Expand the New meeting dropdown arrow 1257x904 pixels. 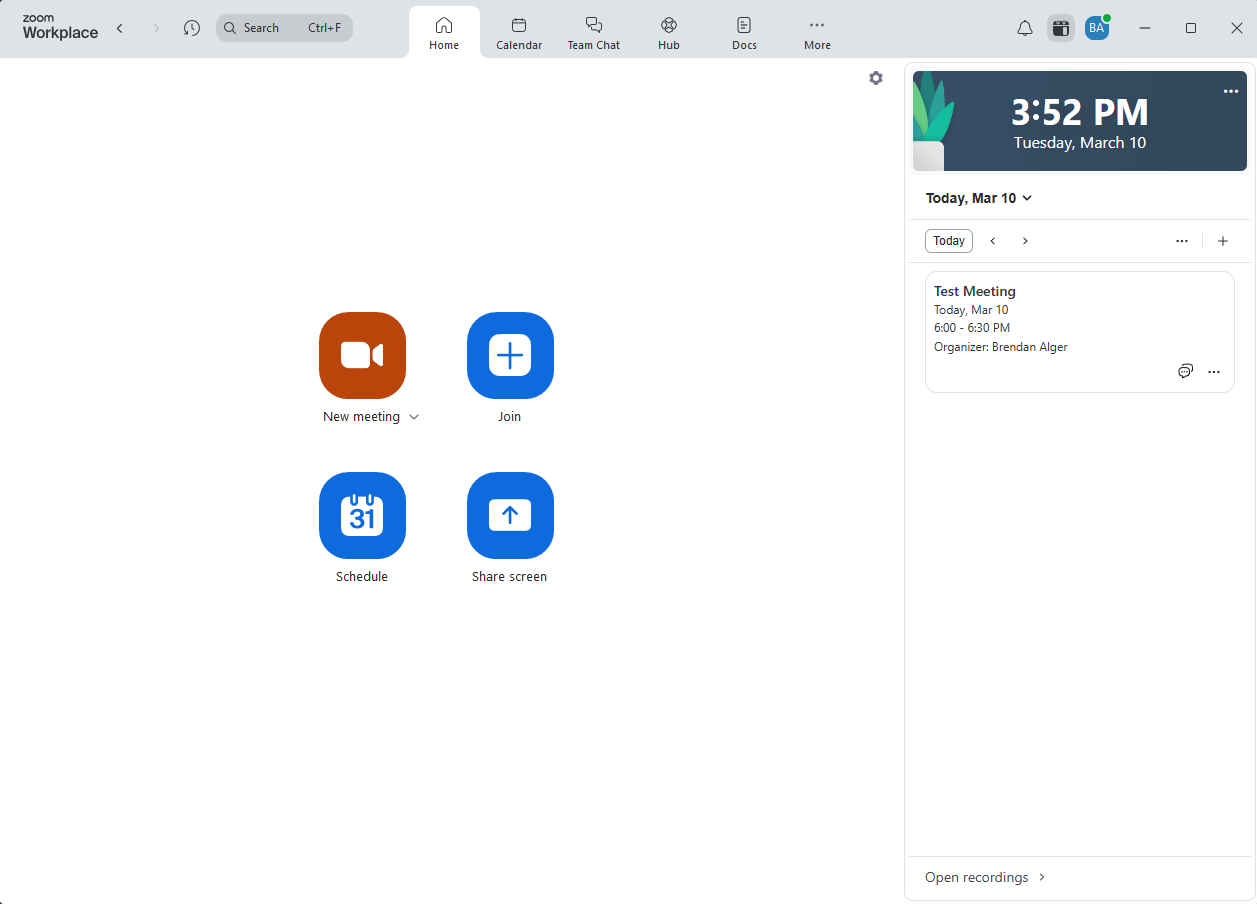click(414, 416)
